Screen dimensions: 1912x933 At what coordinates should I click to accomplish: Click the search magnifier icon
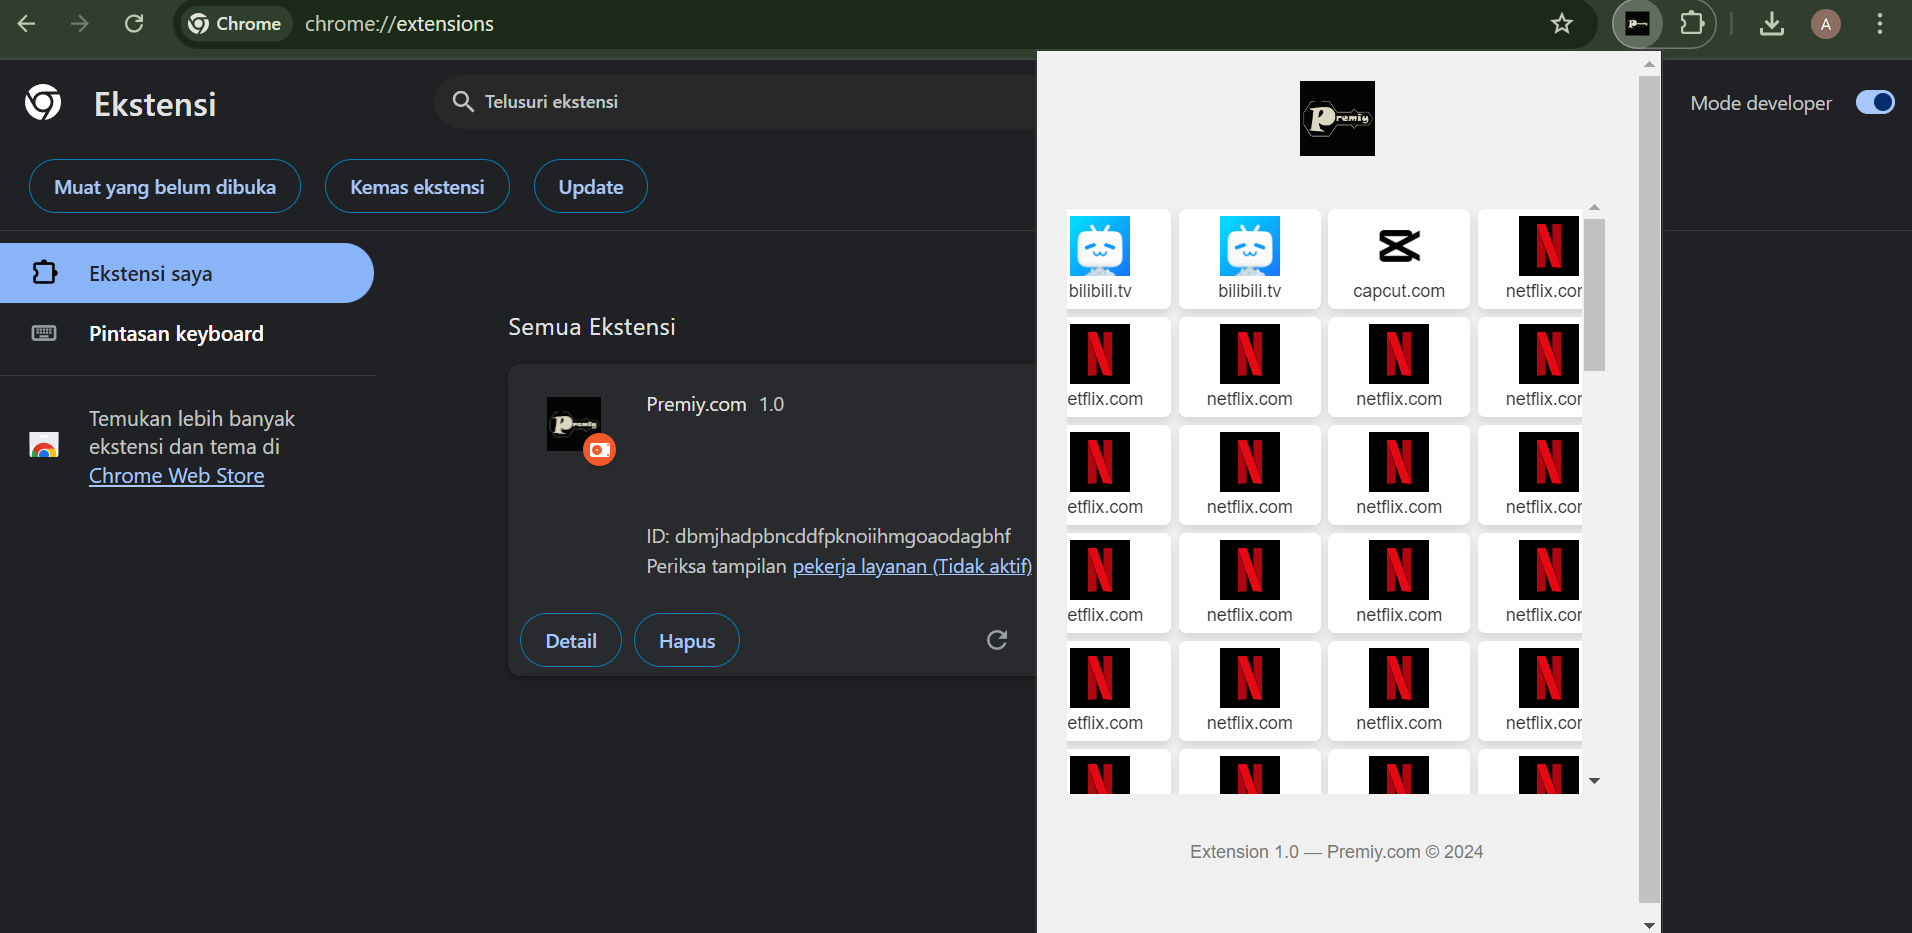(463, 101)
